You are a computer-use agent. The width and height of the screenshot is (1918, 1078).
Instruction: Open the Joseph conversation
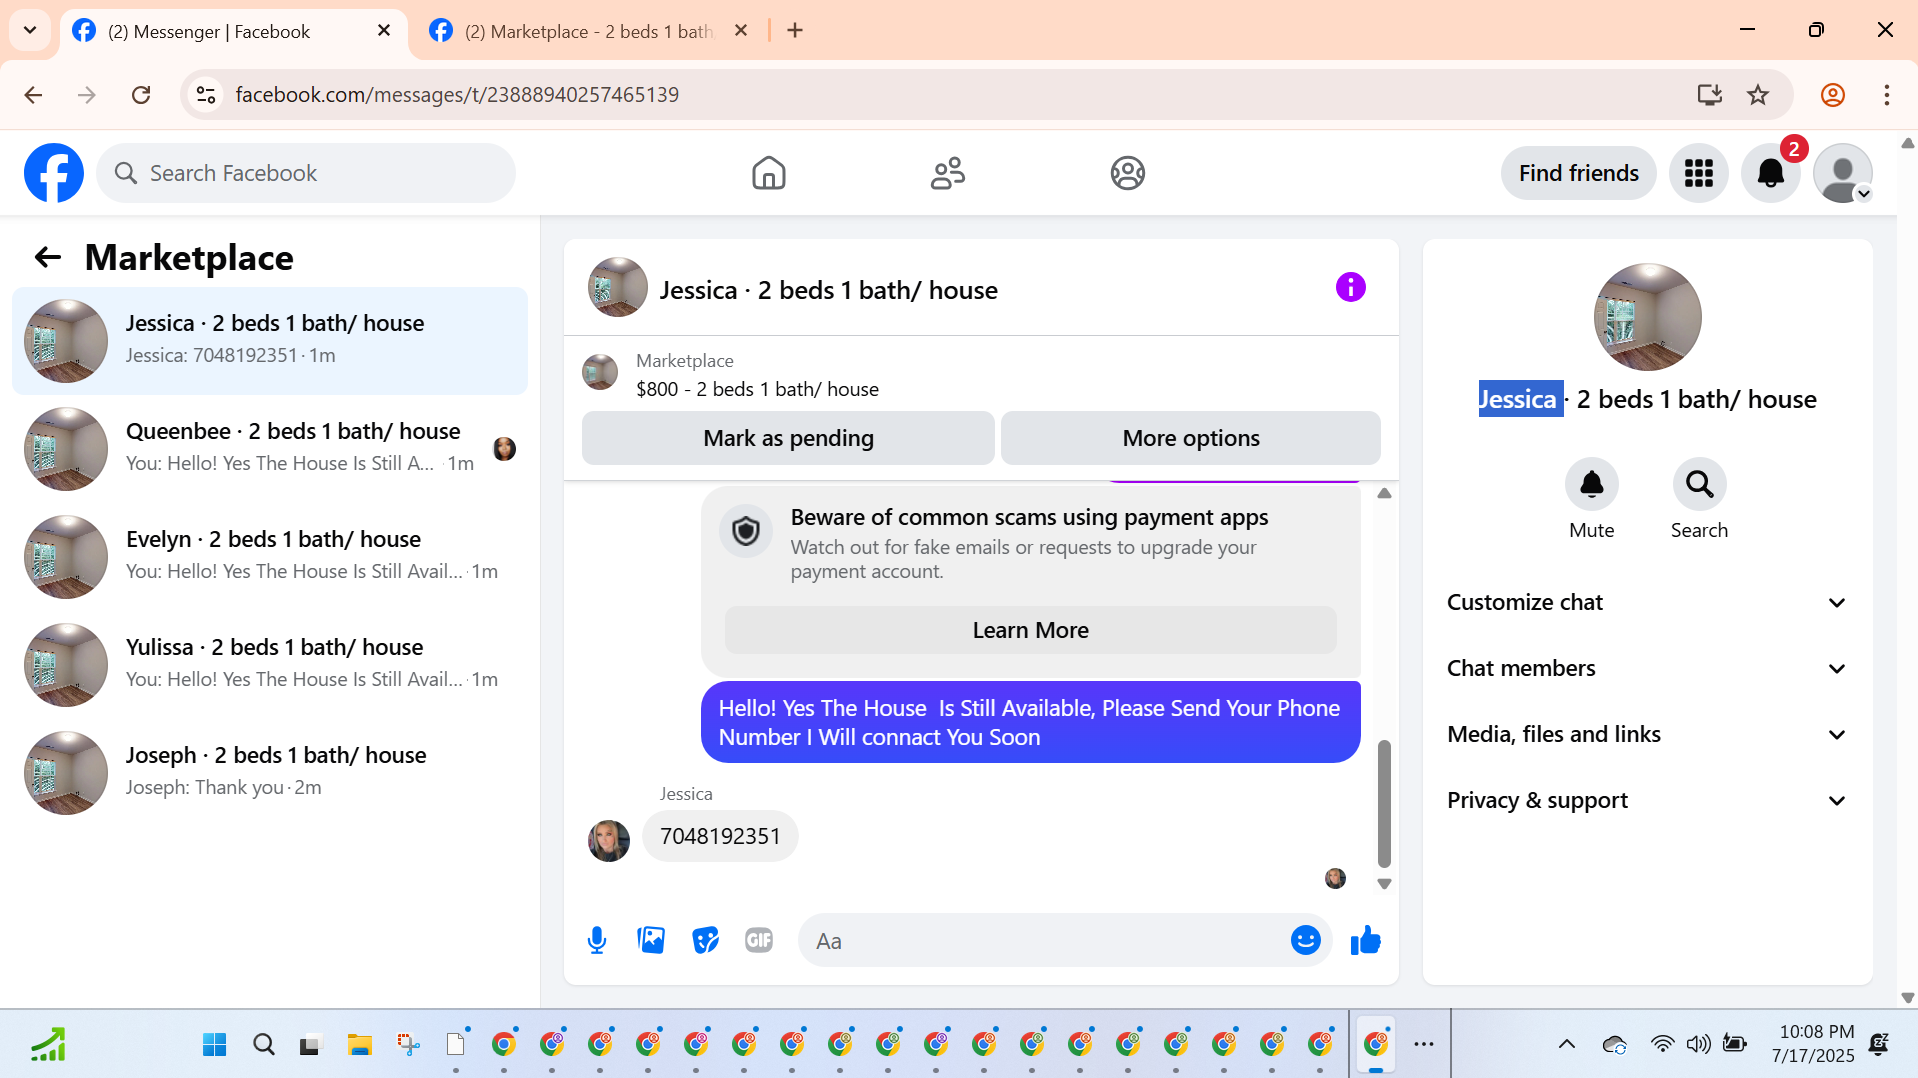(x=270, y=772)
